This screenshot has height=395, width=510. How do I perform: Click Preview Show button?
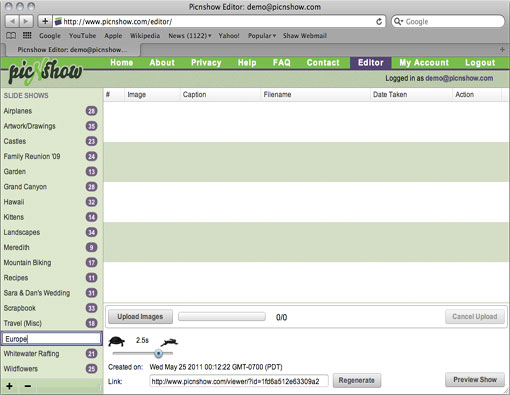click(x=475, y=380)
